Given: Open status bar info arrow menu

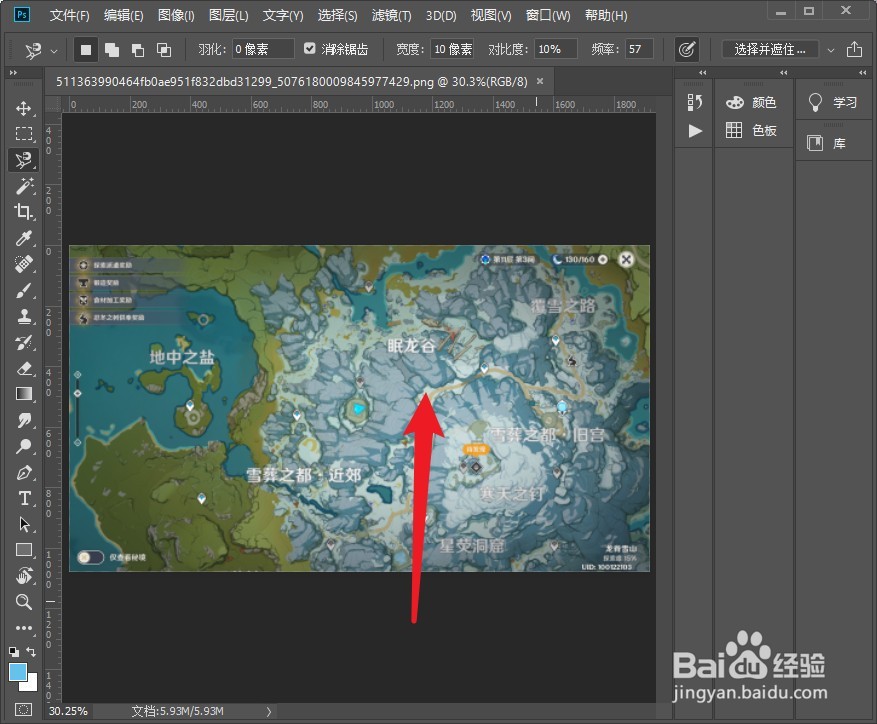Looking at the screenshot, I should pyautogui.click(x=269, y=711).
